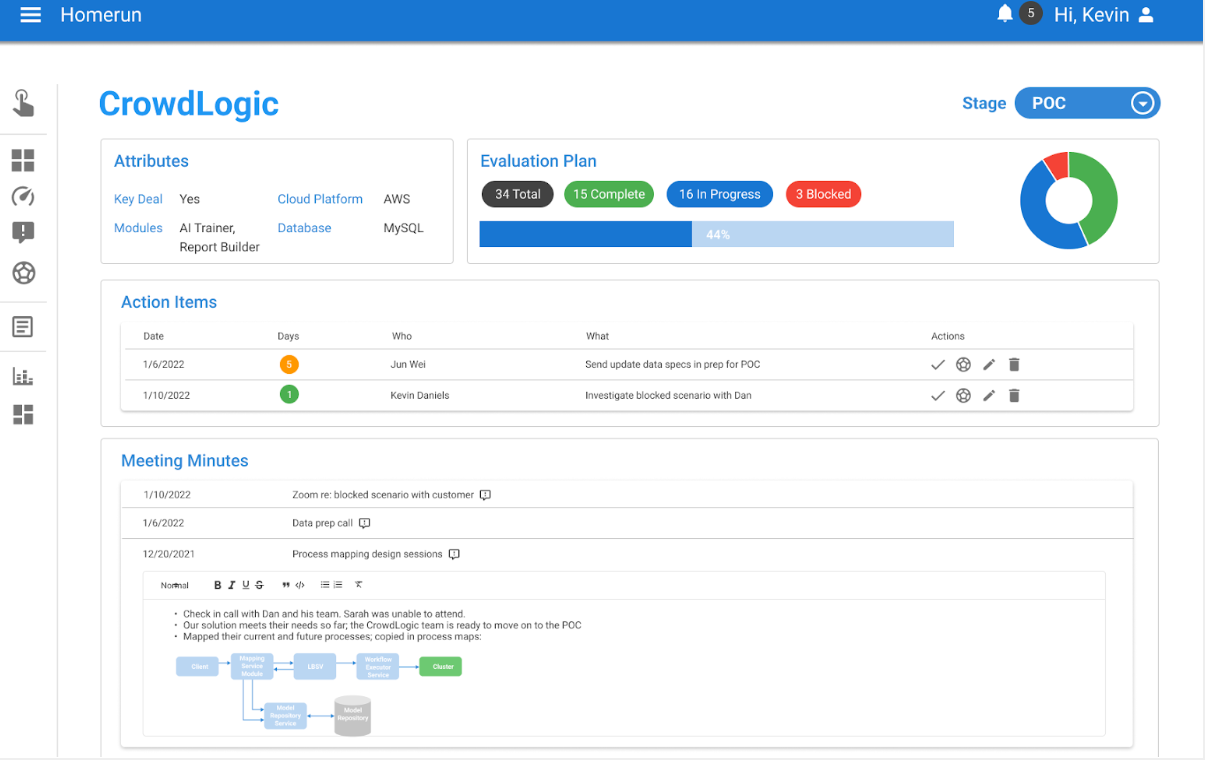Viewport: 1206px width, 760px height.
Task: Edit Kevin Daniels' action item with the pencil icon
Action: pos(989,396)
